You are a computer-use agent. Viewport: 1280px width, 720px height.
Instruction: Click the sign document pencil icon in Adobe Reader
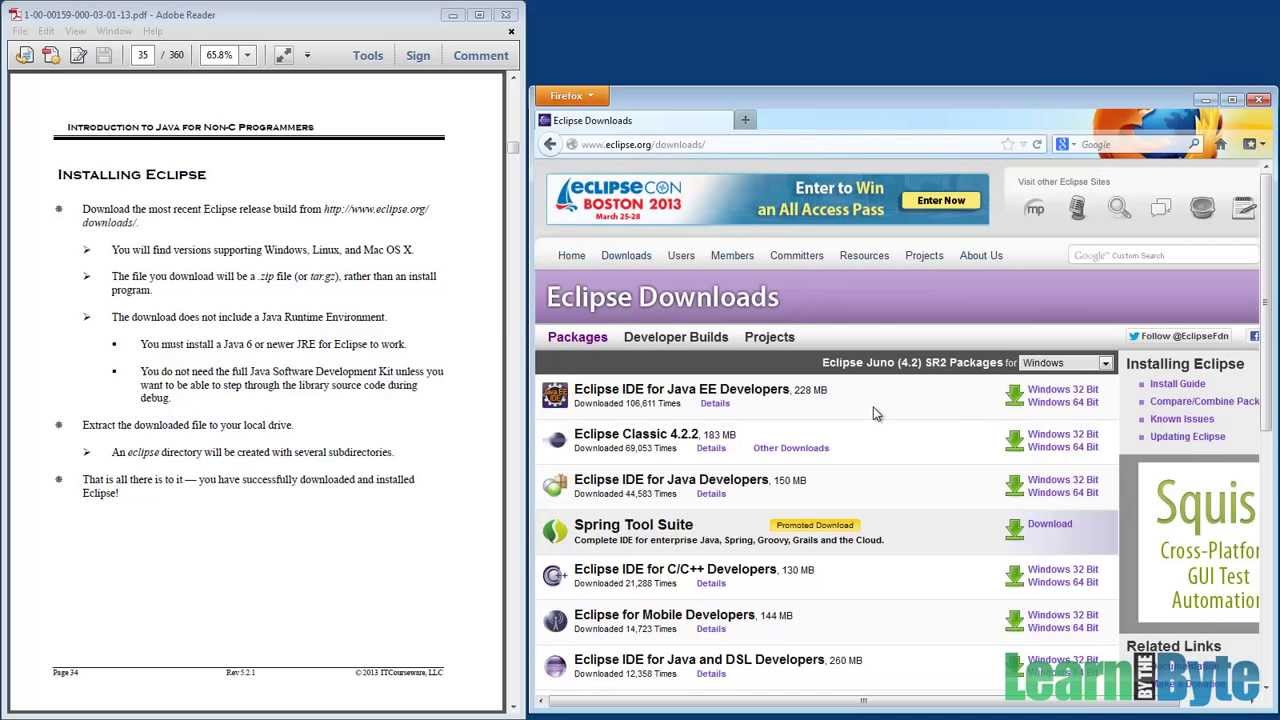click(x=78, y=55)
